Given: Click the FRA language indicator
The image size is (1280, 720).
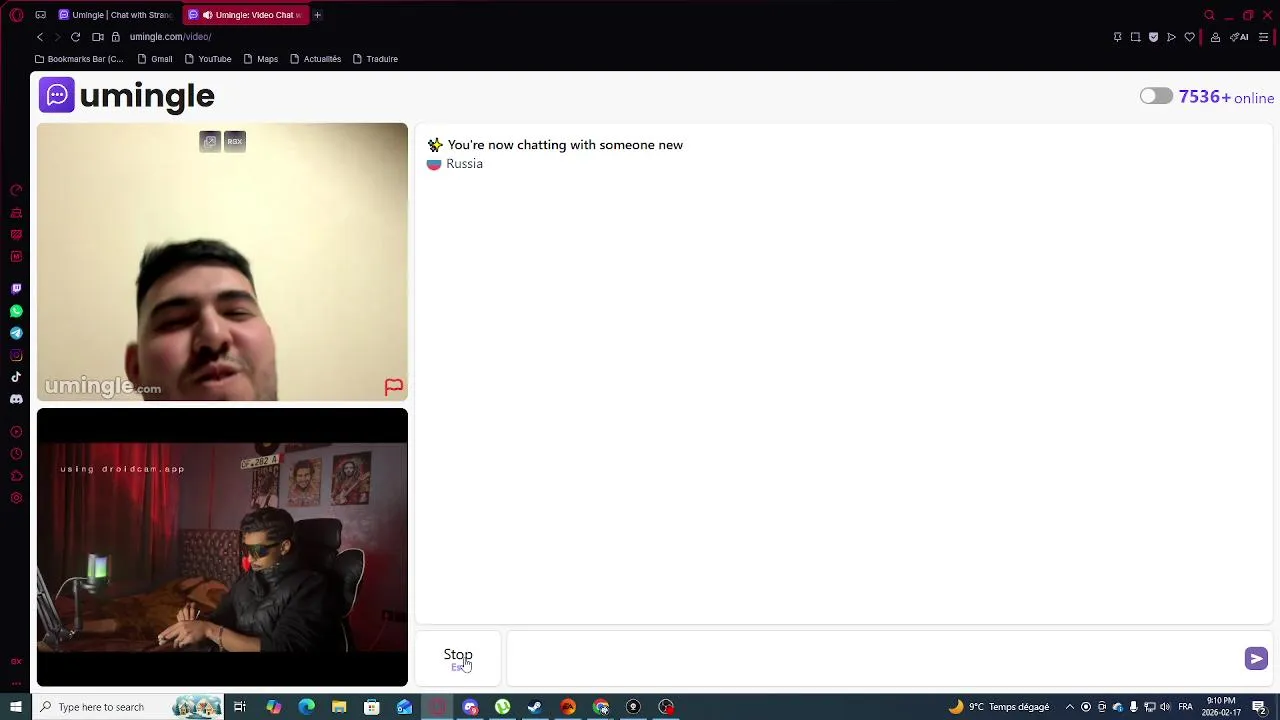Looking at the screenshot, I should [x=1185, y=707].
